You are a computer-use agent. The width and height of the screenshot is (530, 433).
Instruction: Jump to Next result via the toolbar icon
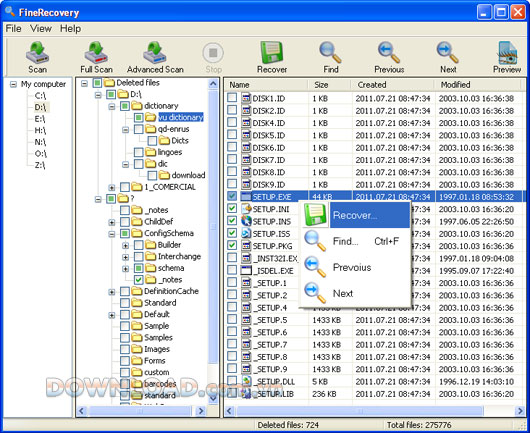click(448, 53)
